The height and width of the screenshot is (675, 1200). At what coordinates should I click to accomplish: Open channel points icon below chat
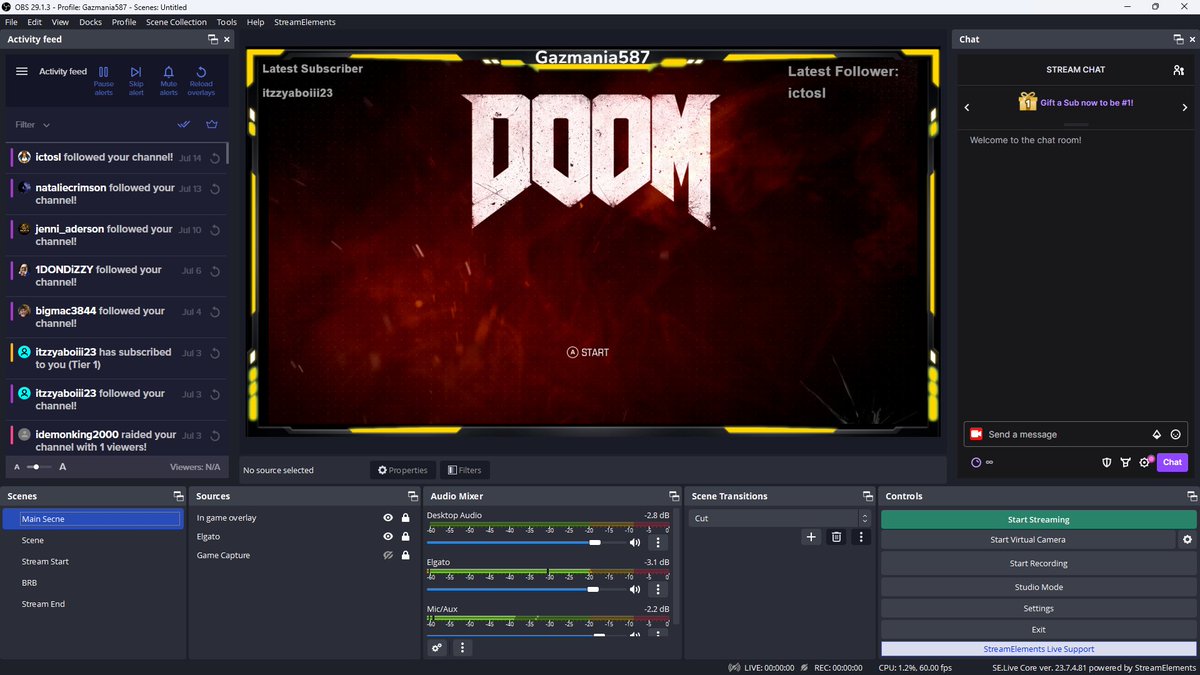pos(976,462)
